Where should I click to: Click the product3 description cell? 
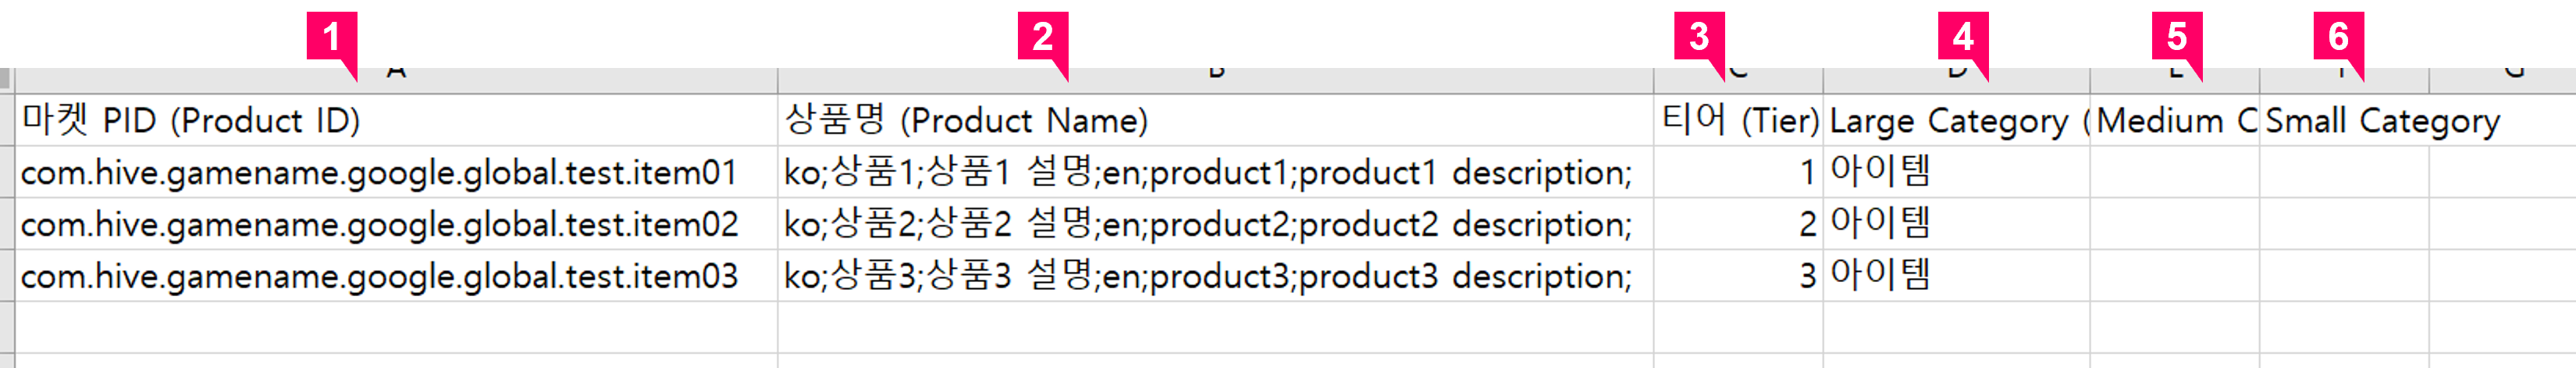coord(1215,276)
